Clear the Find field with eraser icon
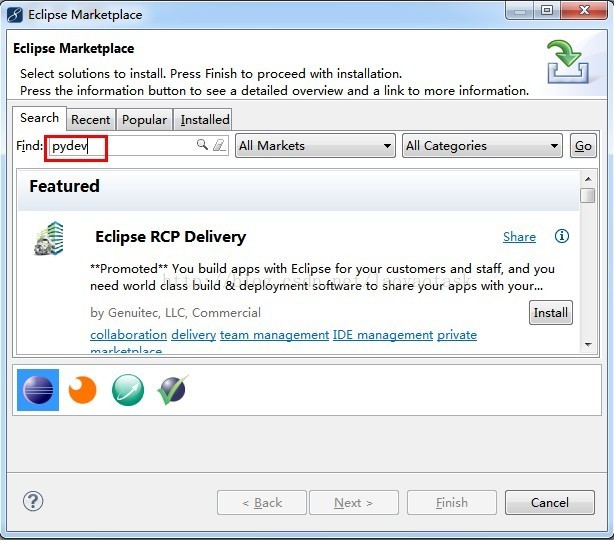This screenshot has width=614, height=540. [x=219, y=145]
